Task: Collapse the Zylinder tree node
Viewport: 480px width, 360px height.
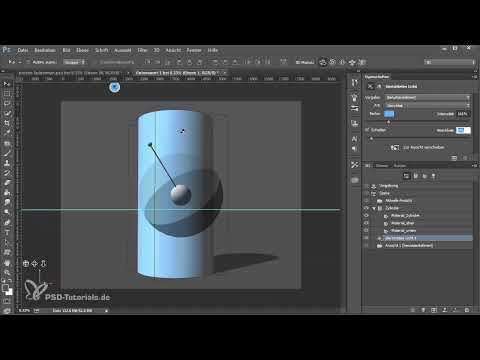Action: (374, 208)
